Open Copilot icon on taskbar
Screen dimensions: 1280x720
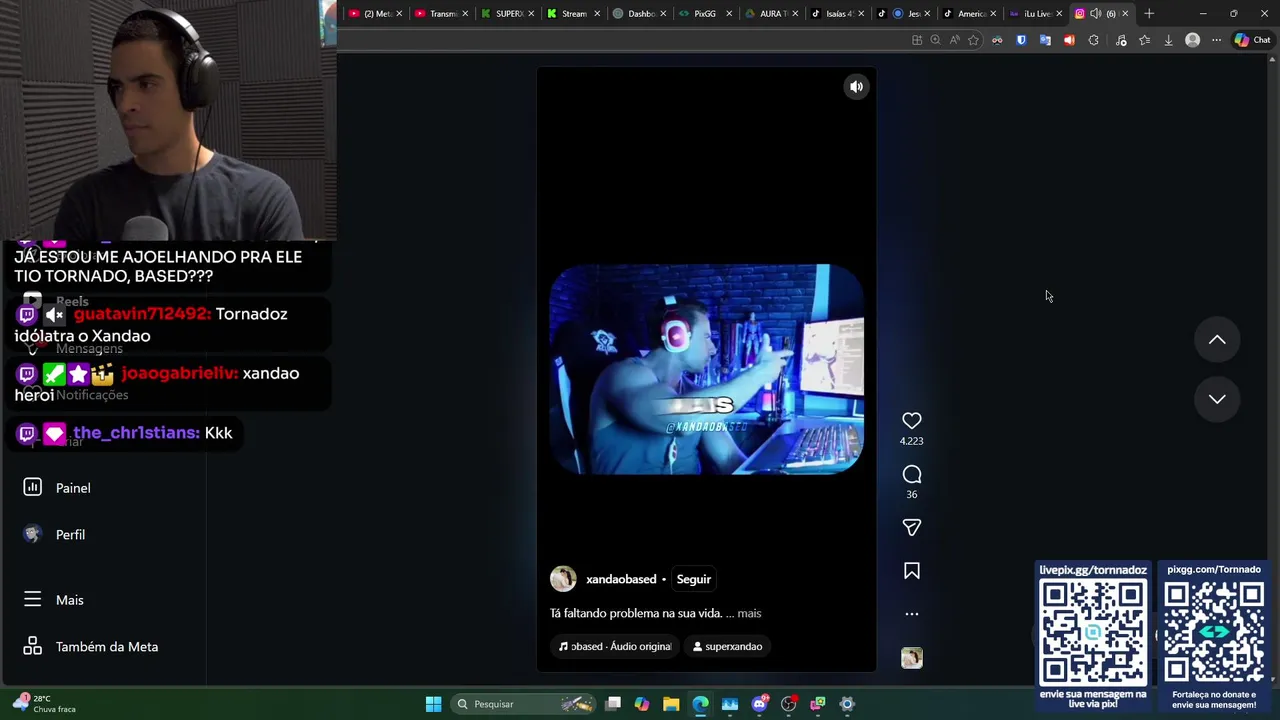[642, 704]
